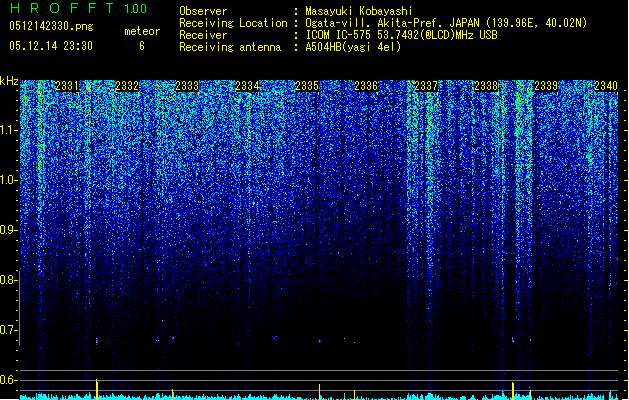Screen dimensions: 629x400
Task: Click the 2331 time marker
Action: [67, 86]
